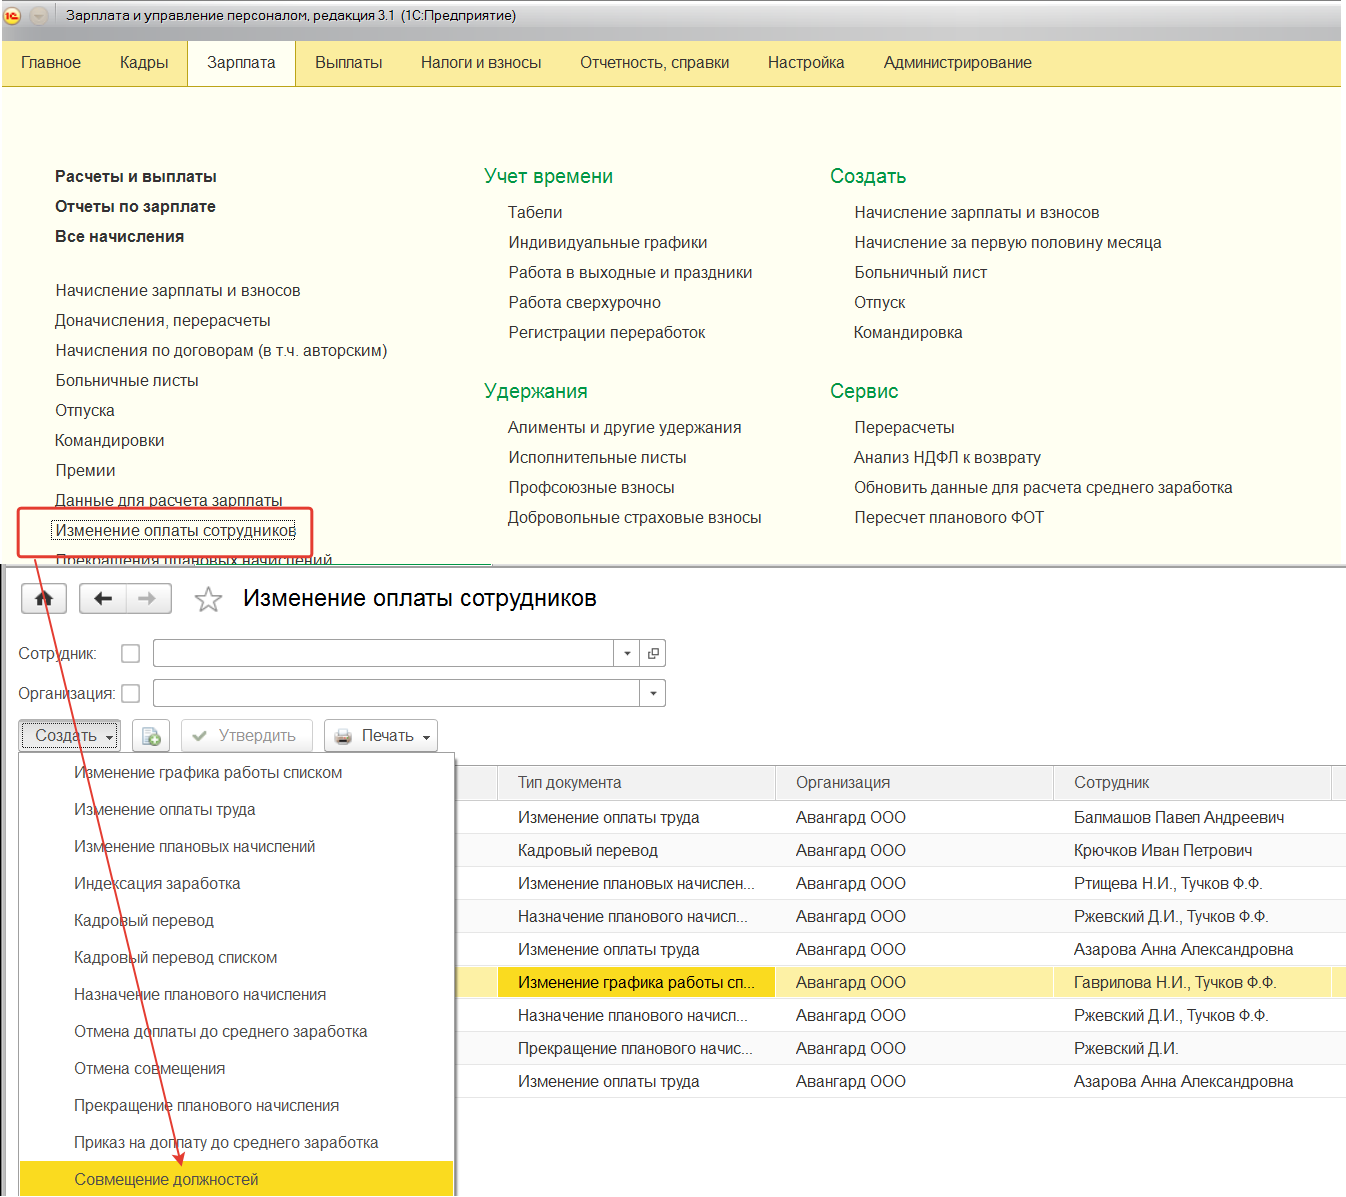
Task: Switch to the Кадры section tab
Action: coord(144,63)
